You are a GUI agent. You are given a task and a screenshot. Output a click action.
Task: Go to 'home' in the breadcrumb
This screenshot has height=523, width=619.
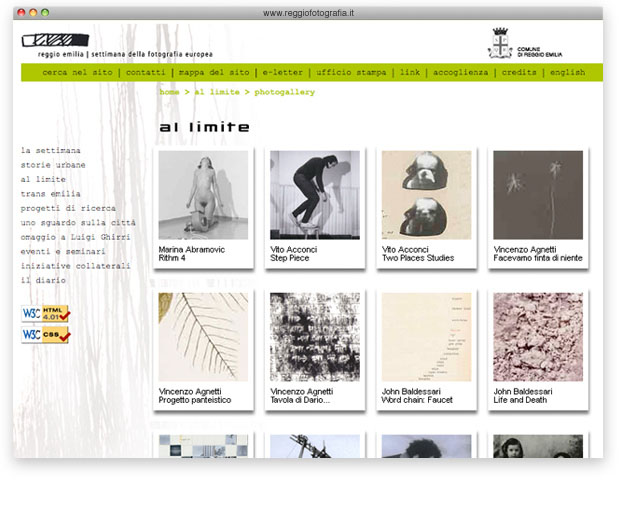[x=169, y=92]
